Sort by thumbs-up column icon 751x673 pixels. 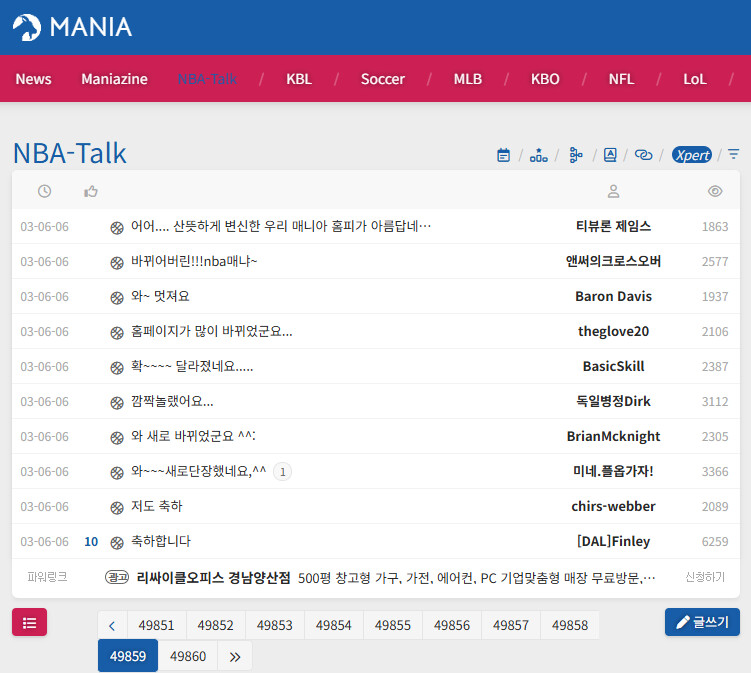(x=91, y=192)
